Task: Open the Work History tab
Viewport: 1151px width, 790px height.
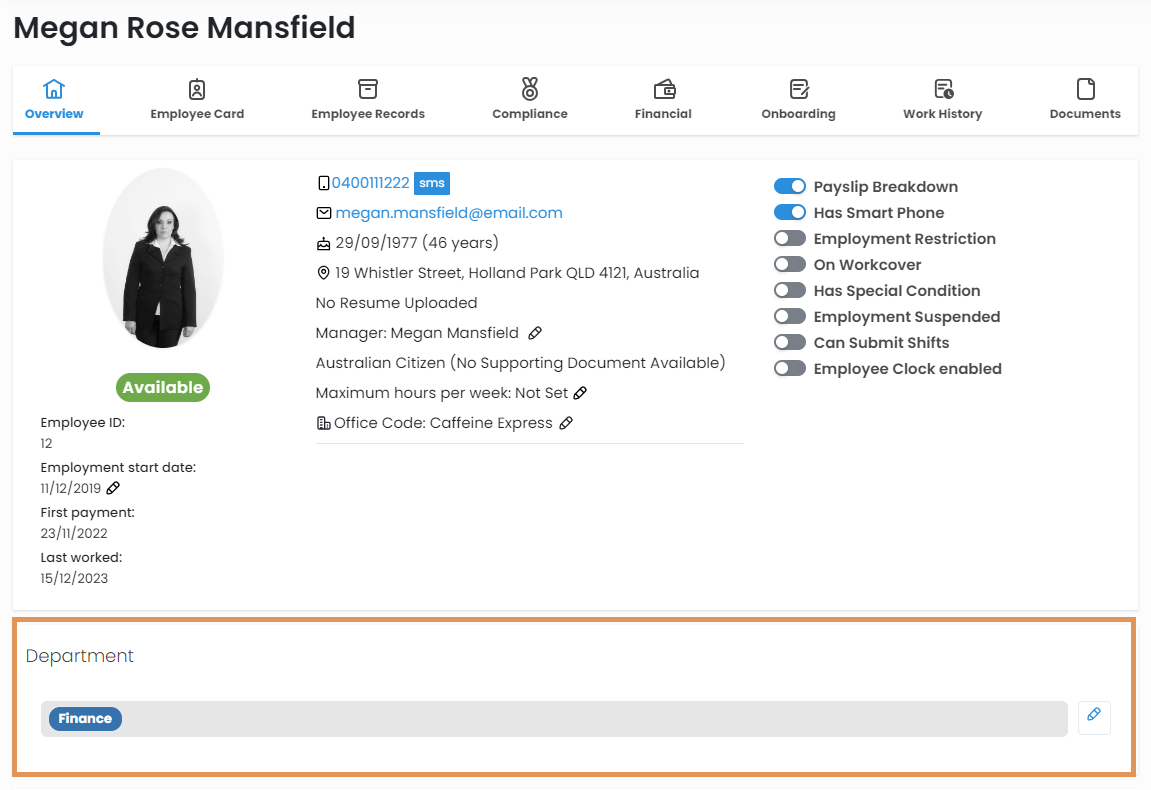Action: (x=942, y=100)
